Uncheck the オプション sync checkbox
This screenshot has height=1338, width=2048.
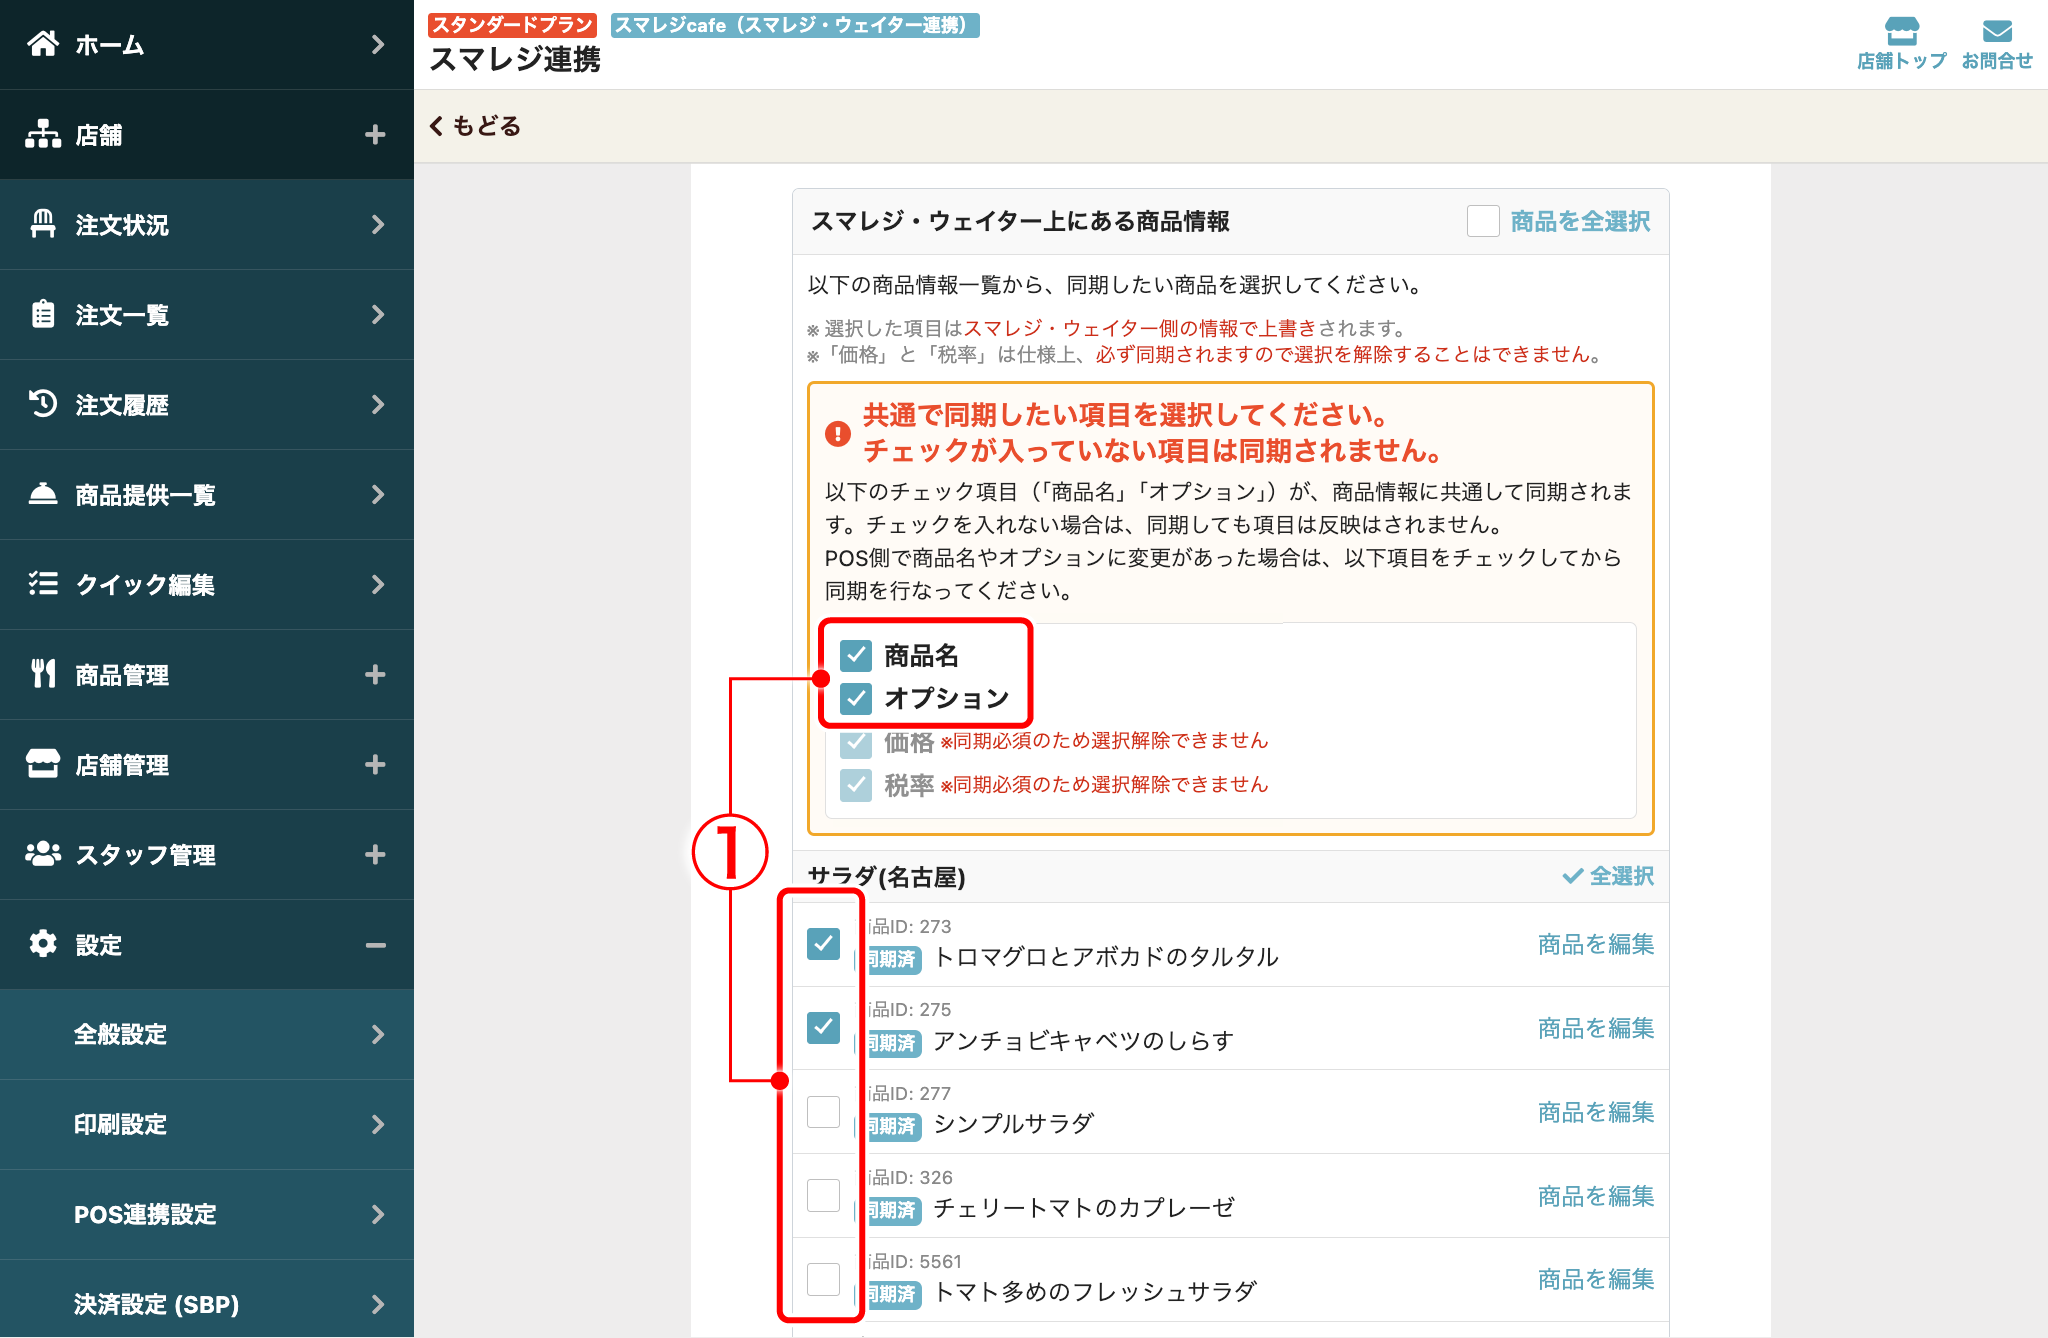(856, 698)
